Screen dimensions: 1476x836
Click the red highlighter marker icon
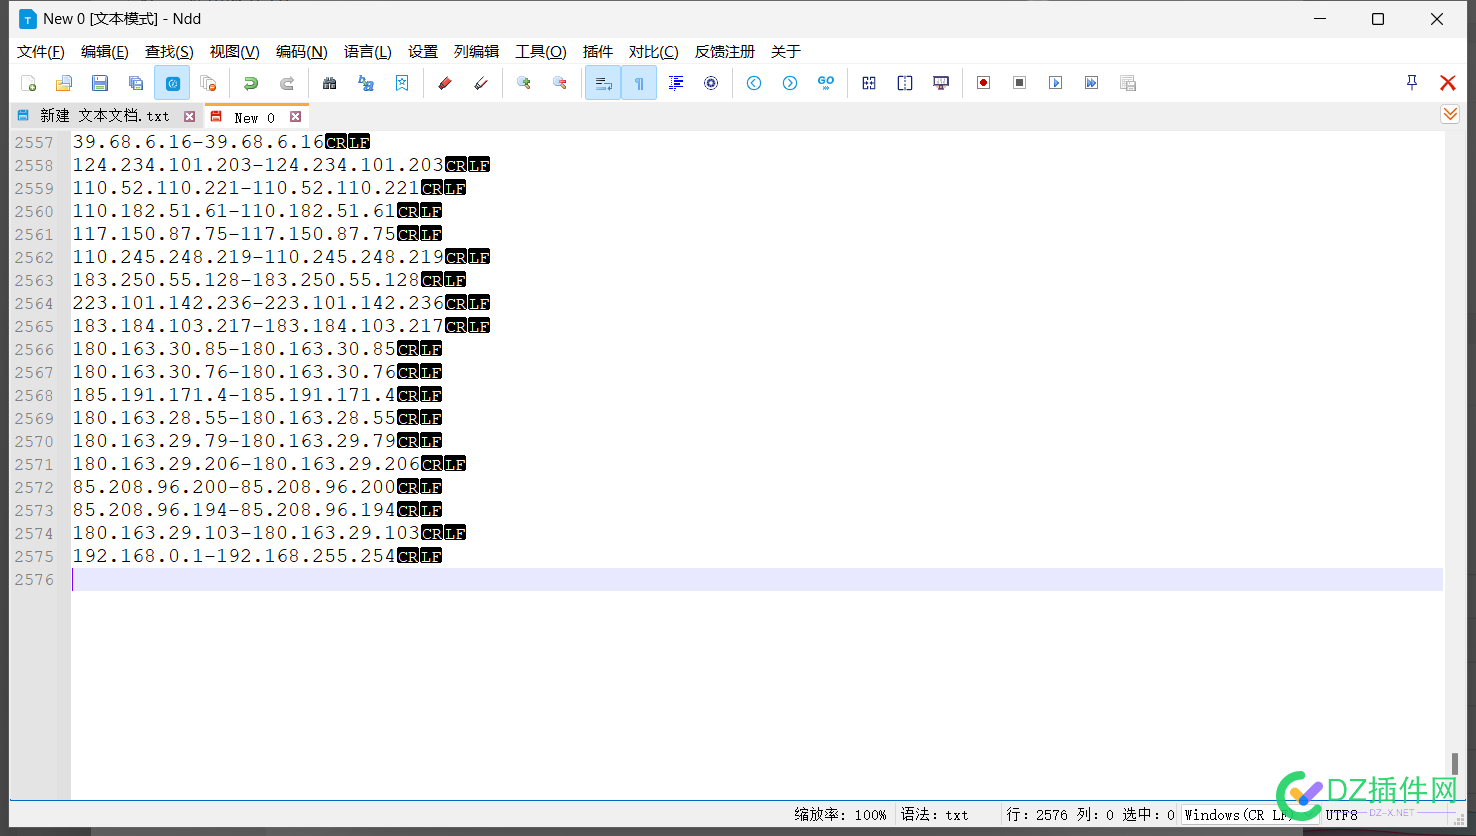(x=445, y=83)
